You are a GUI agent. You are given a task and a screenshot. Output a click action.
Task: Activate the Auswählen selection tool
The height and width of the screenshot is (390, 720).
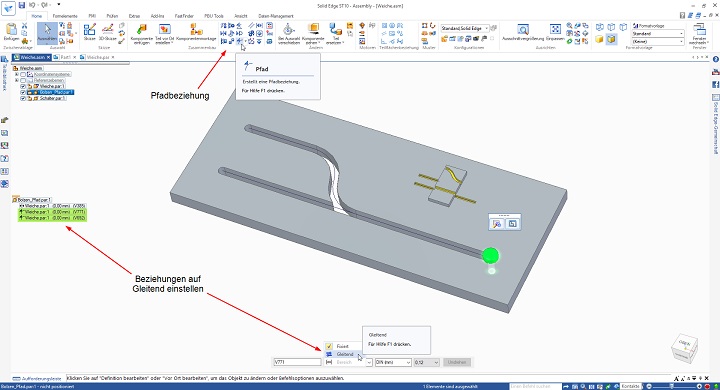click(47, 32)
